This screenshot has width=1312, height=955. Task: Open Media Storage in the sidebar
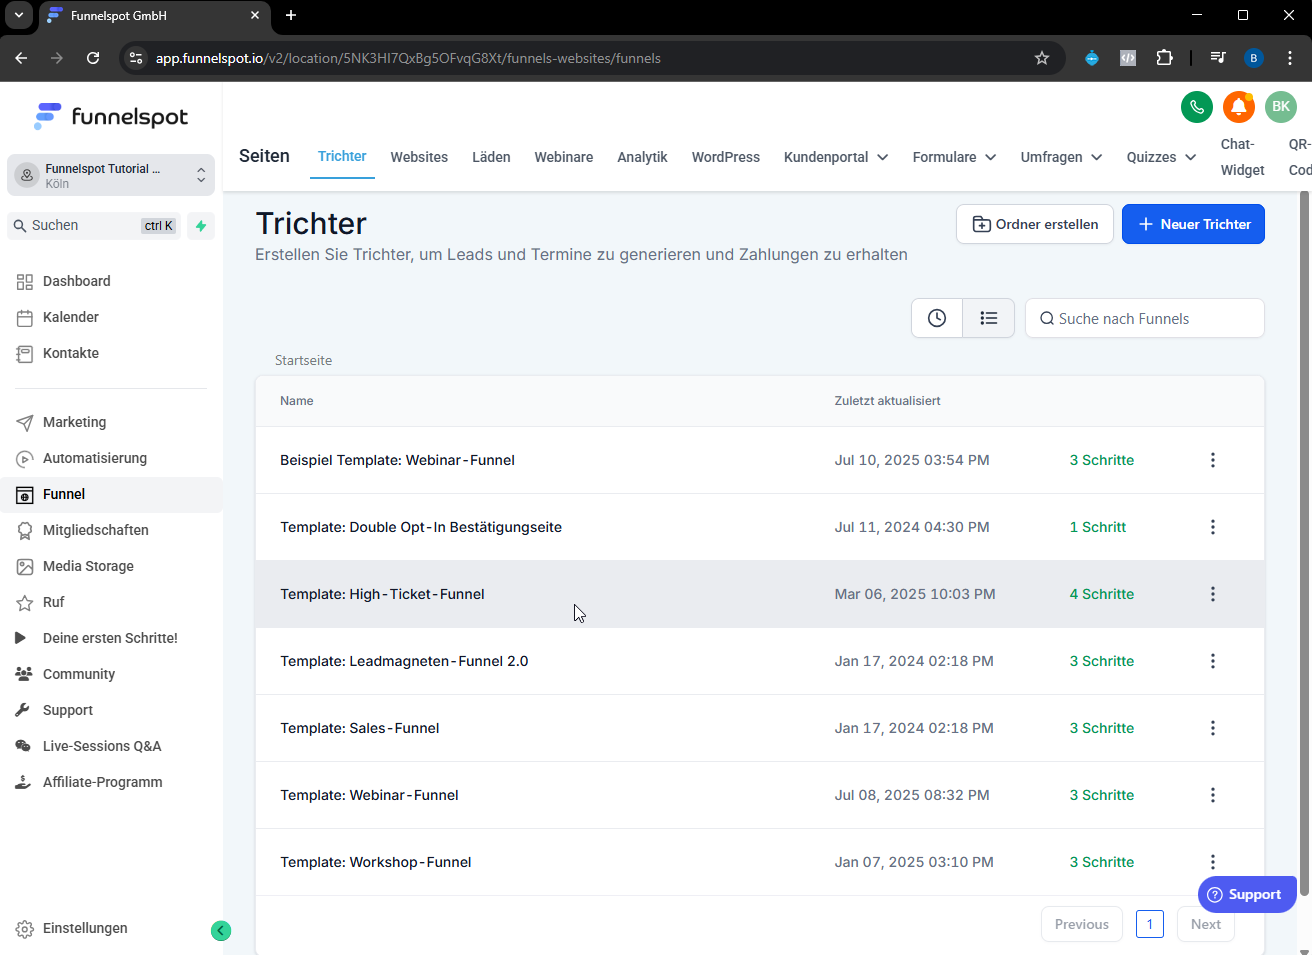click(x=88, y=566)
